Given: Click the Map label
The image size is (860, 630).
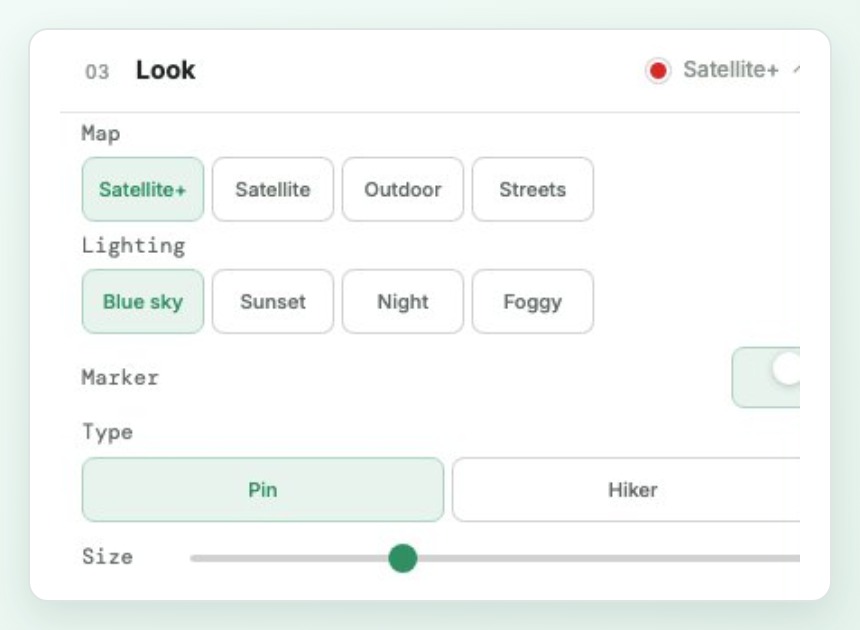Looking at the screenshot, I should pyautogui.click(x=101, y=134).
